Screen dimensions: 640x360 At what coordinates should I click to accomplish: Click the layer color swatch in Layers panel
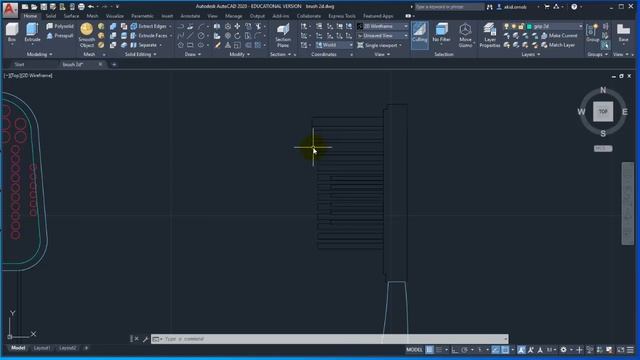tap(529, 26)
